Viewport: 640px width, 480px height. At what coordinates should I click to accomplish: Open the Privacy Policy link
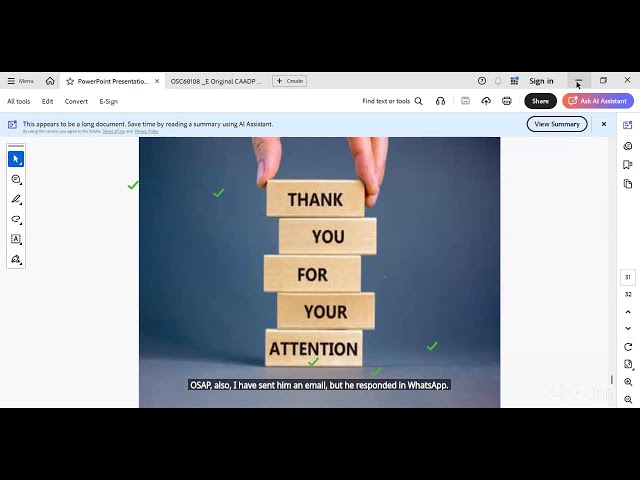point(147,131)
